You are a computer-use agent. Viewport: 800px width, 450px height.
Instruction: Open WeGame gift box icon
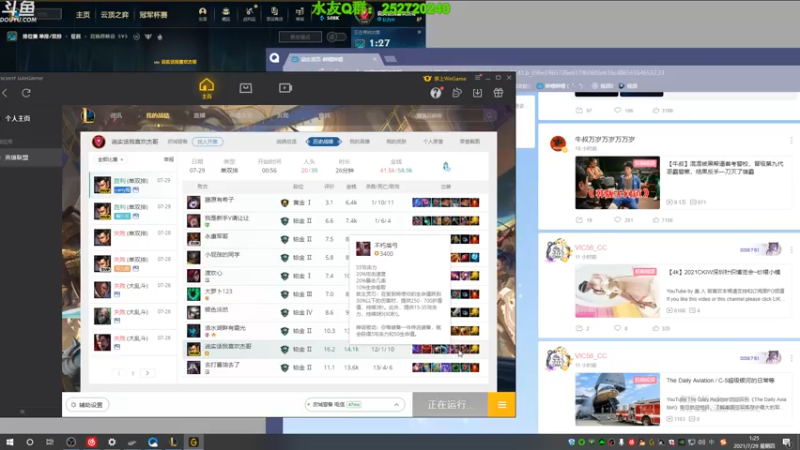[498, 92]
